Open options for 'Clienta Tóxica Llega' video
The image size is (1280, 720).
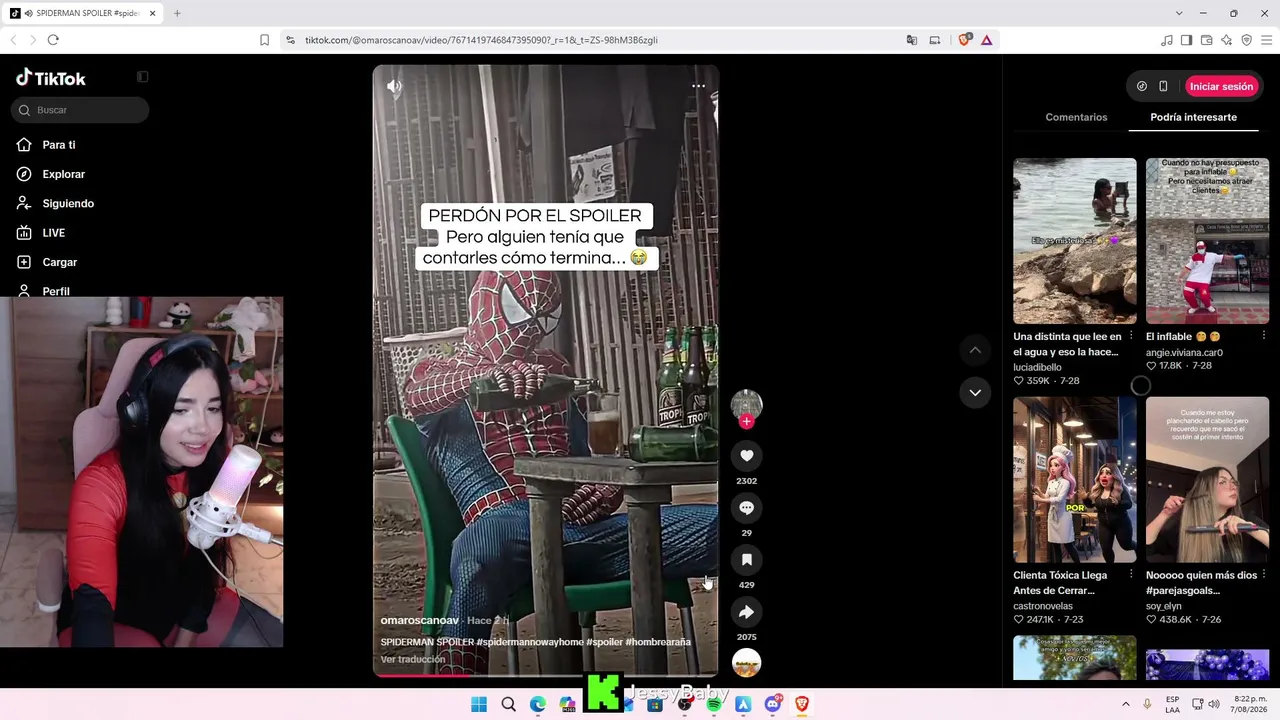1131,574
